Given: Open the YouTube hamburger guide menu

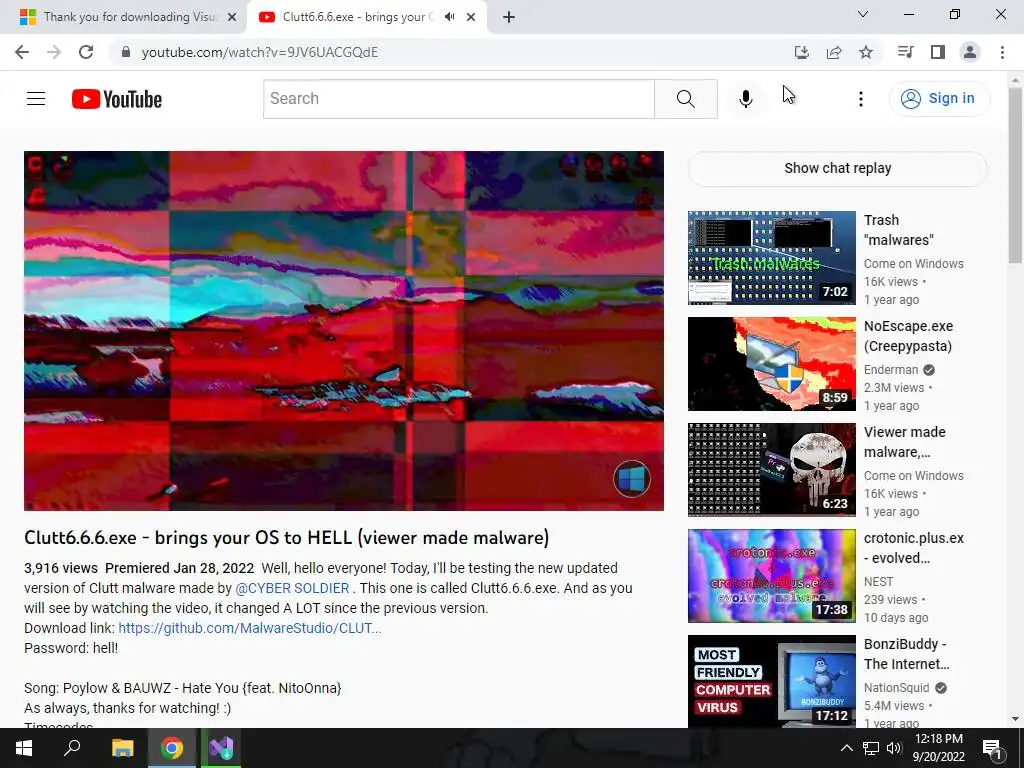Looking at the screenshot, I should [36, 99].
